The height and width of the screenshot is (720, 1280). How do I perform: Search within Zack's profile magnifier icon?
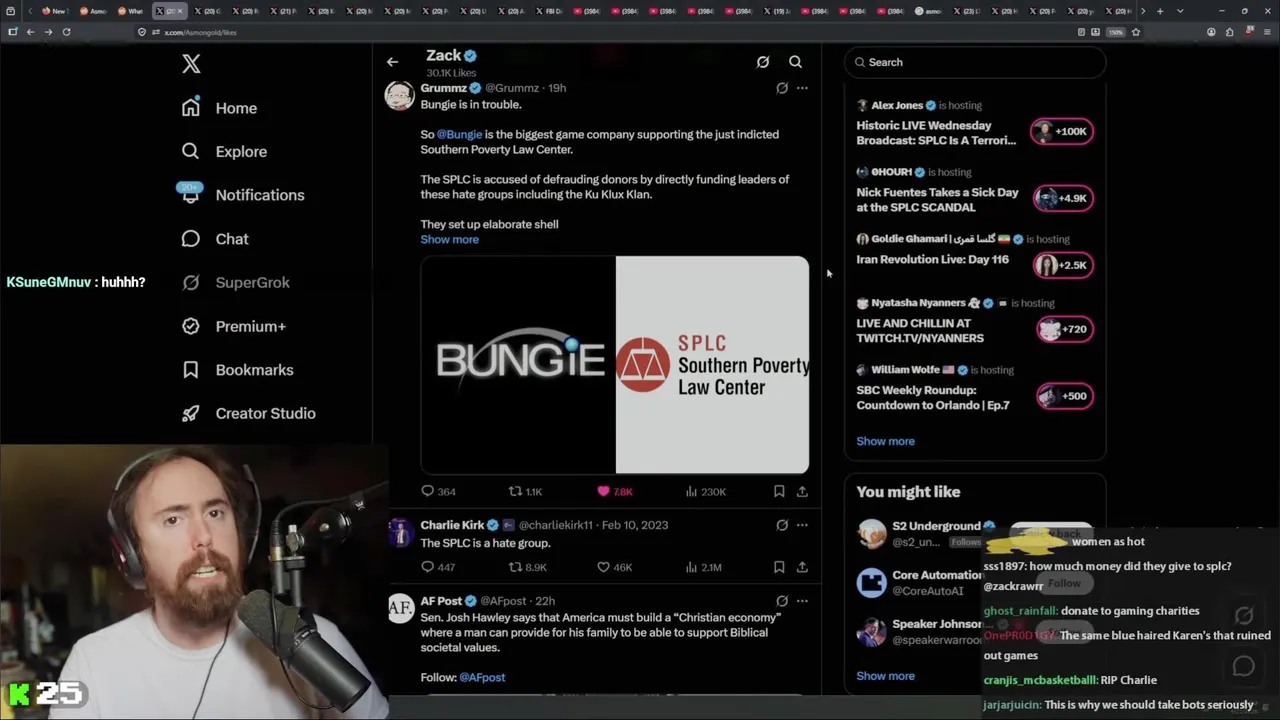click(x=795, y=62)
